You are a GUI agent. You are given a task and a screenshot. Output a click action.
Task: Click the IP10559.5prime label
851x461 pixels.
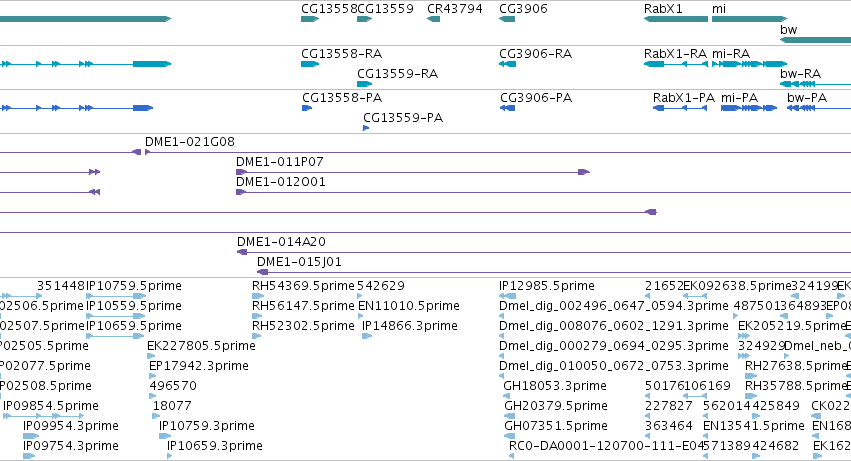coord(134,306)
